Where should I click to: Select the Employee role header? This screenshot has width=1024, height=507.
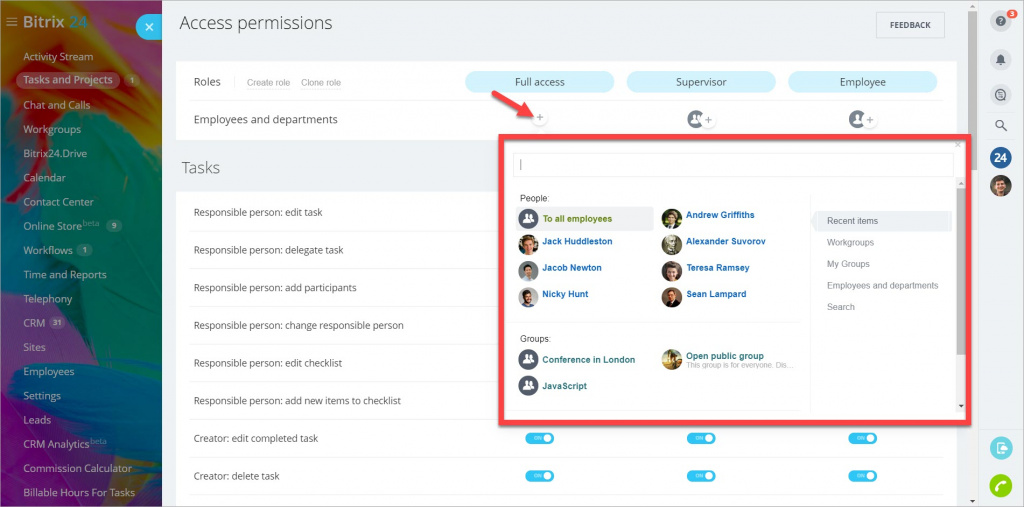pos(863,82)
